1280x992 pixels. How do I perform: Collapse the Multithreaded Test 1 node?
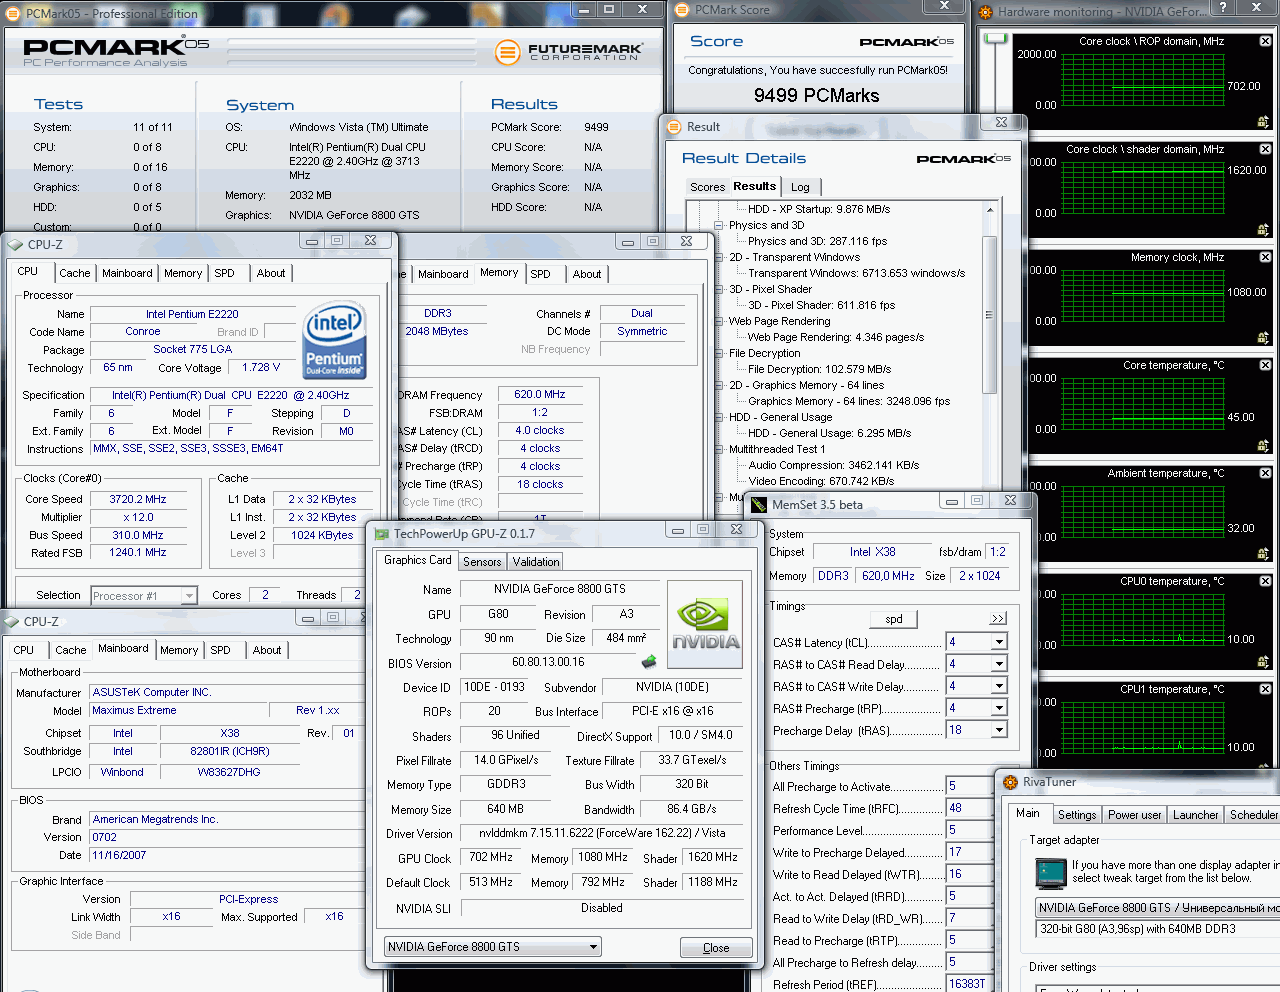click(719, 449)
